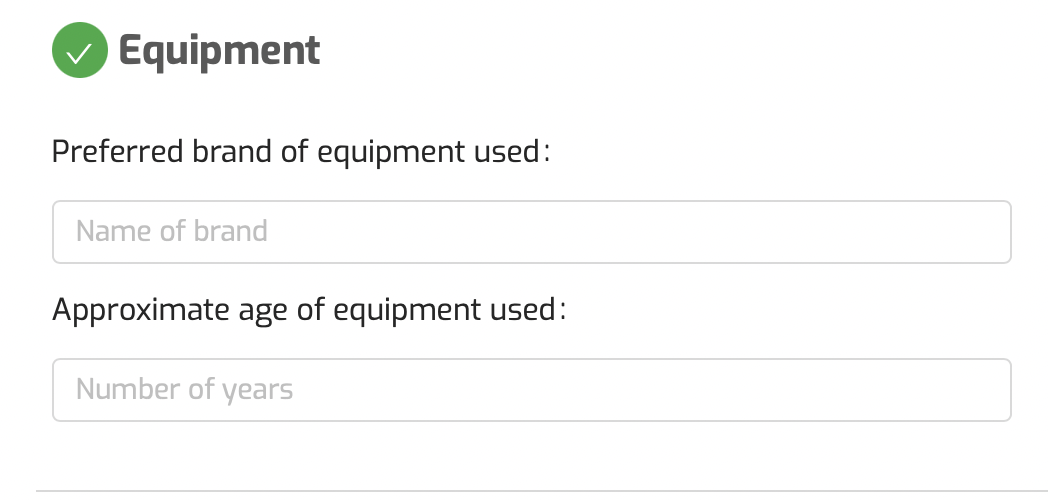Screen dimensions: 1048x500
Task: Click the Preferred brand of equipment label
Action: [301, 152]
